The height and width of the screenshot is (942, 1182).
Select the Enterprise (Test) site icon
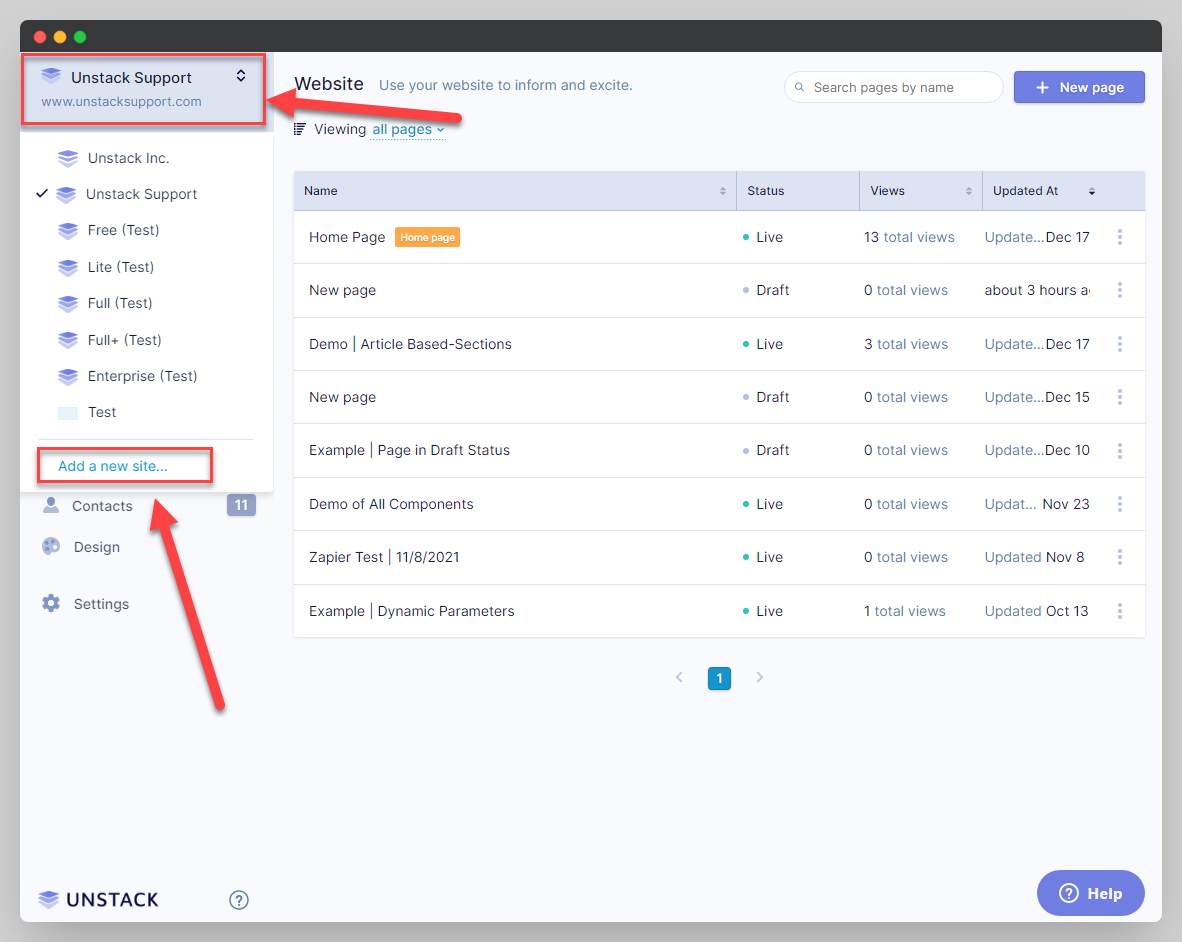[68, 376]
